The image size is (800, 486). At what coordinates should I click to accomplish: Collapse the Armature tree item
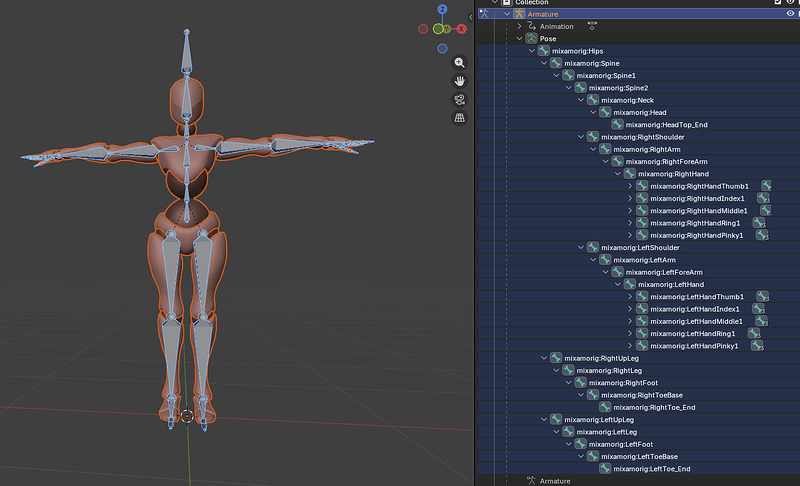click(507, 14)
